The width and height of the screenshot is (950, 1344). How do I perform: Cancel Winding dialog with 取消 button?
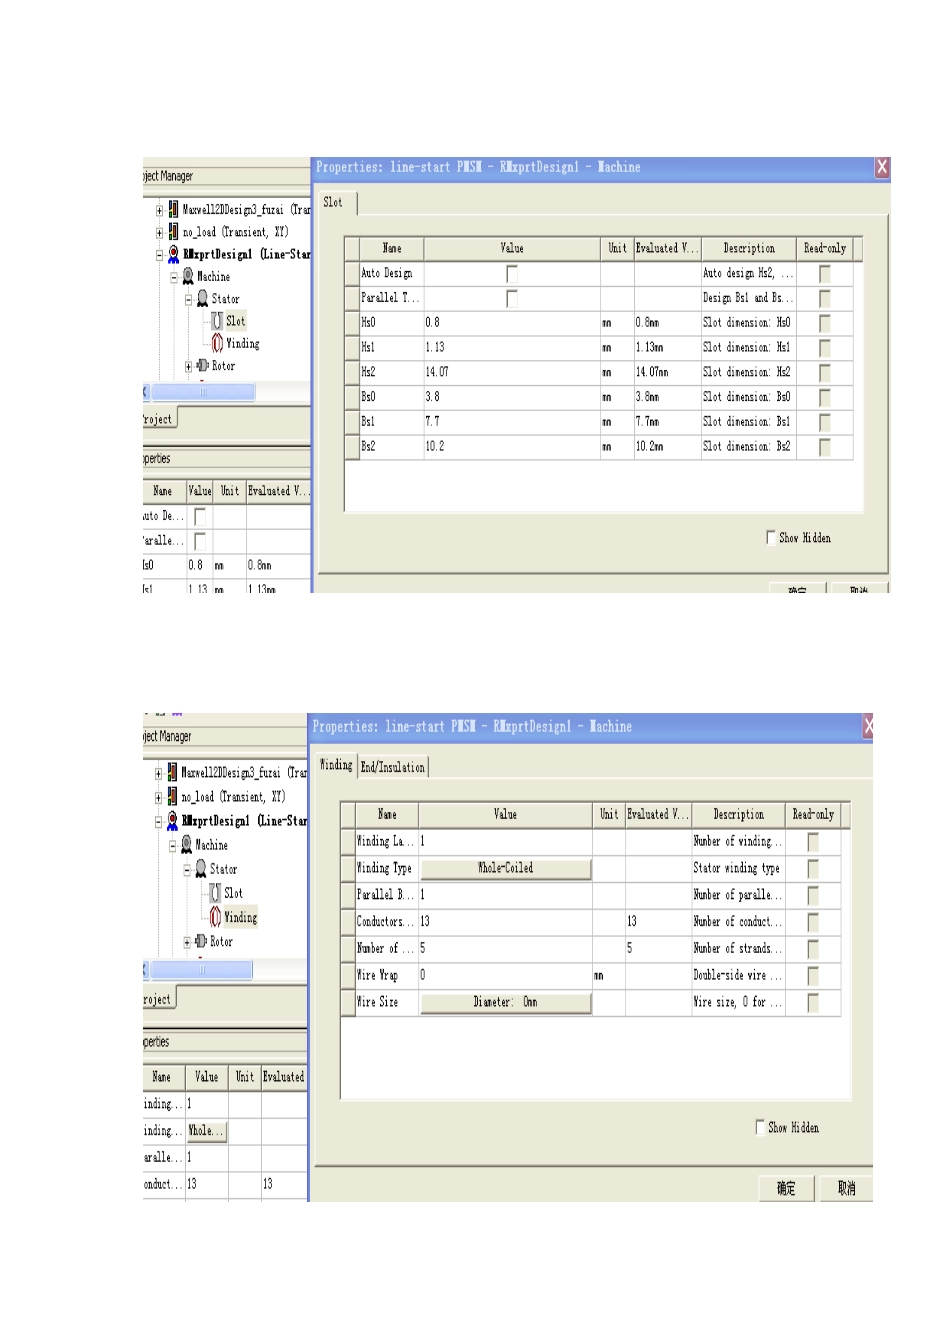pyautogui.click(x=846, y=1188)
